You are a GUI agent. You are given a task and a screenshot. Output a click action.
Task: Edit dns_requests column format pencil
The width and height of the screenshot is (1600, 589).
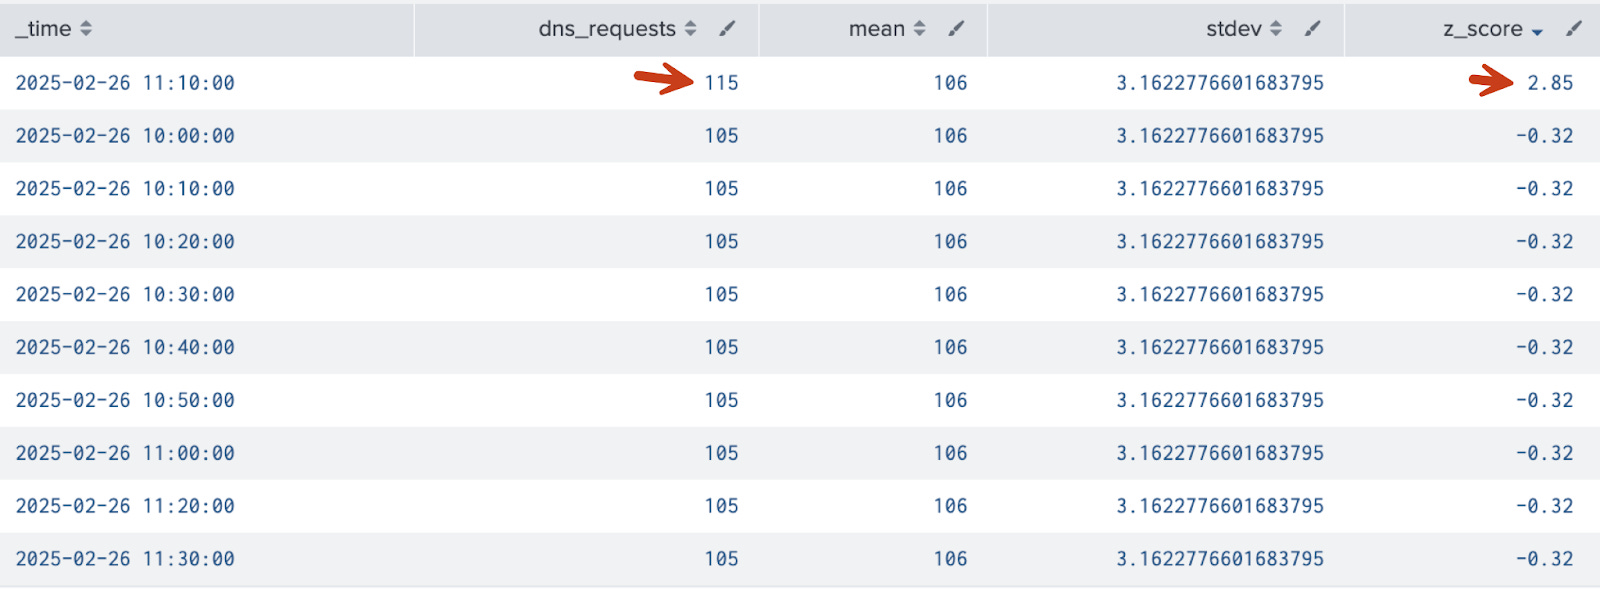click(x=727, y=29)
